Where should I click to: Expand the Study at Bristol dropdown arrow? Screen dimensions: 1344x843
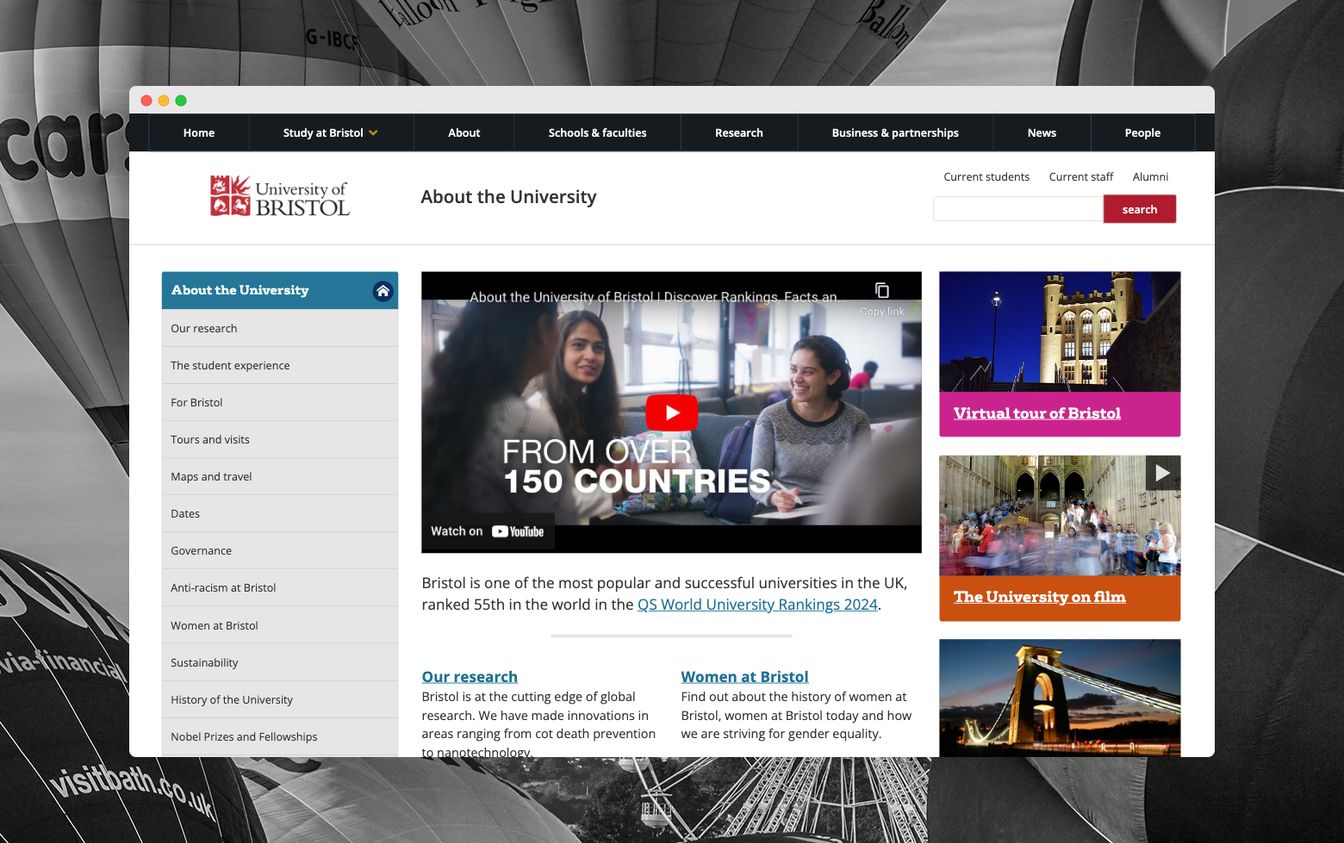pyautogui.click(x=373, y=133)
